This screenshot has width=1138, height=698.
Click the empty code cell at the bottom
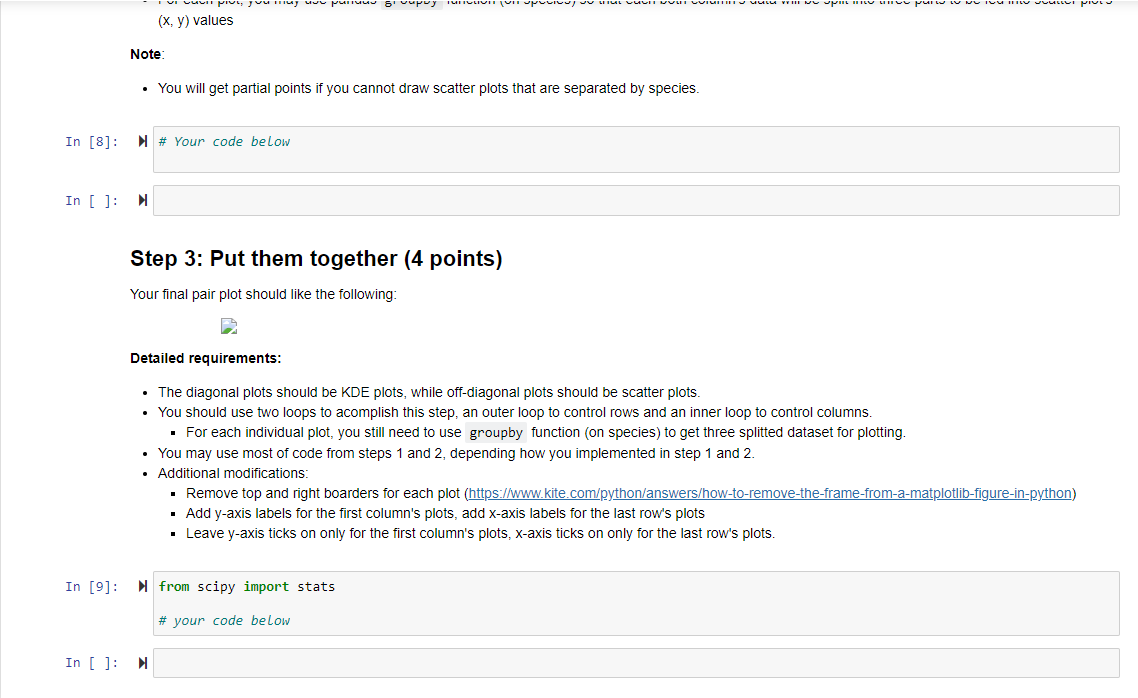pyautogui.click(x=636, y=662)
